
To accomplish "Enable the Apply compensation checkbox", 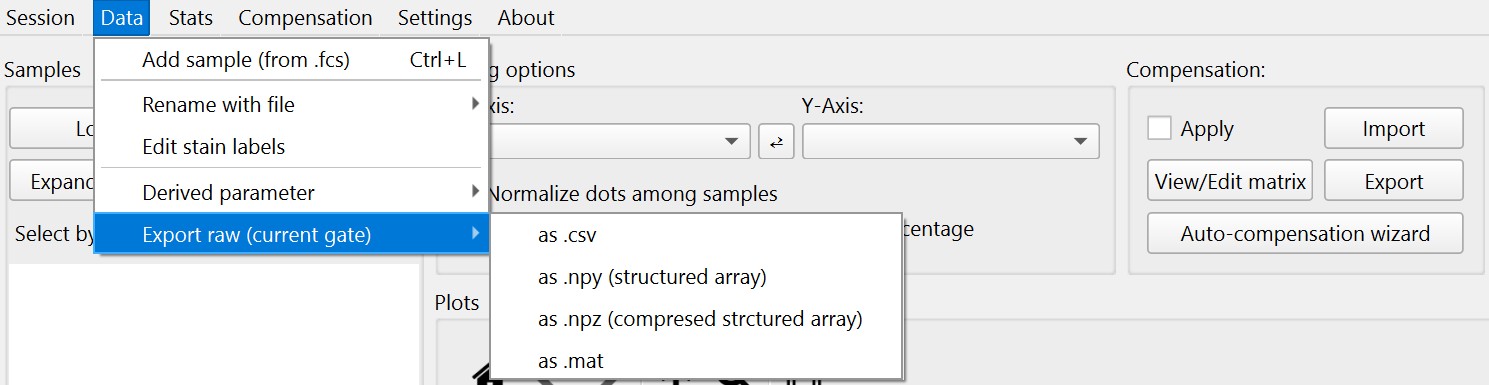I will click(x=1160, y=129).
